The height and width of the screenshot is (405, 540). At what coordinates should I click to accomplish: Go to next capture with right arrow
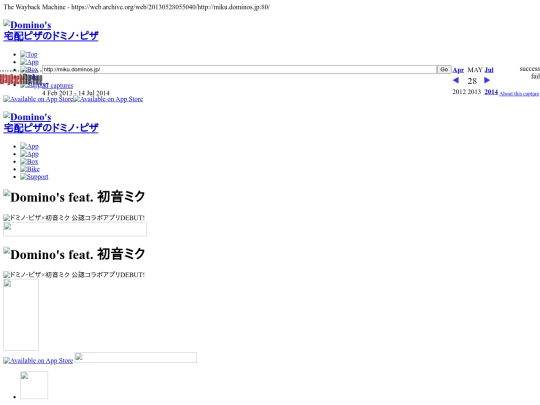point(487,80)
